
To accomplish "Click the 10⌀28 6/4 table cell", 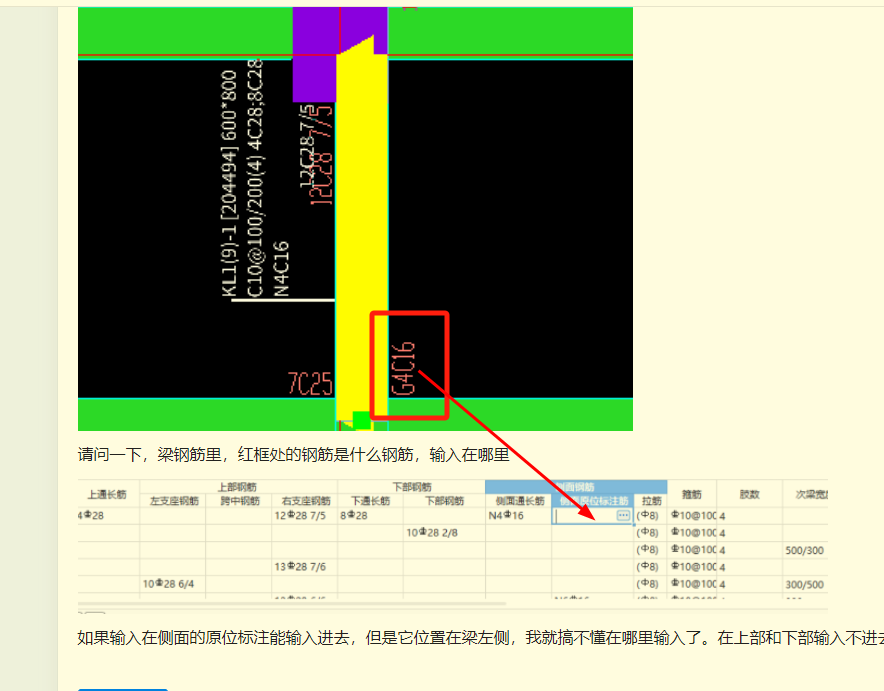I will point(173,584).
